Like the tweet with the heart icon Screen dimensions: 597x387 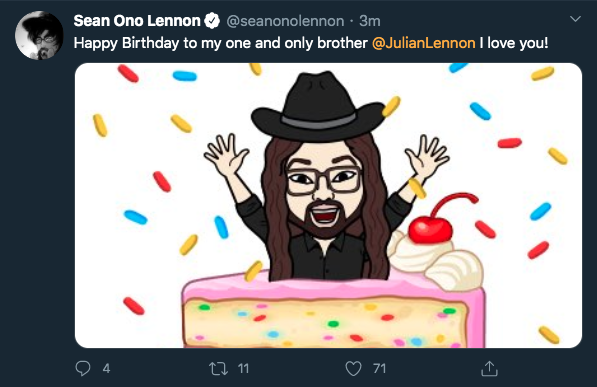[353, 369]
